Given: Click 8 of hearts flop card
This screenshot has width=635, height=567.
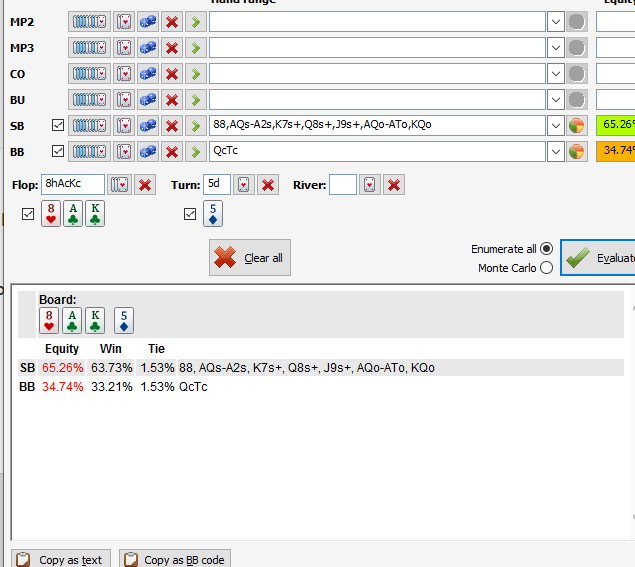Looking at the screenshot, I should (x=51, y=213).
